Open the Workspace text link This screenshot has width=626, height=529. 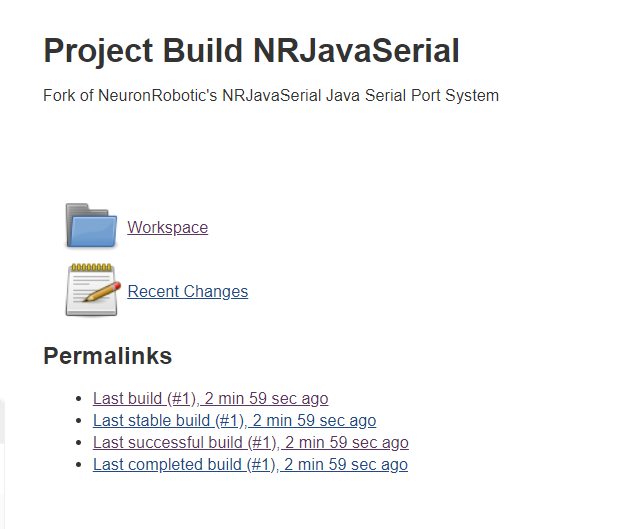coord(168,227)
